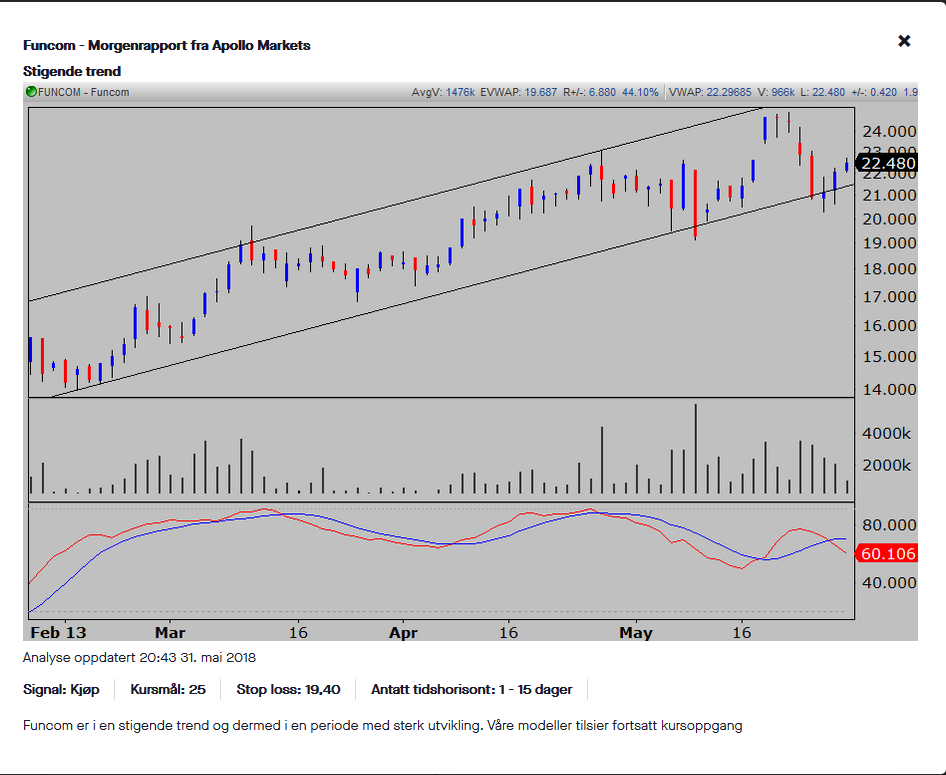
Task: Click the 'Mar' date label
Action: click(170, 633)
